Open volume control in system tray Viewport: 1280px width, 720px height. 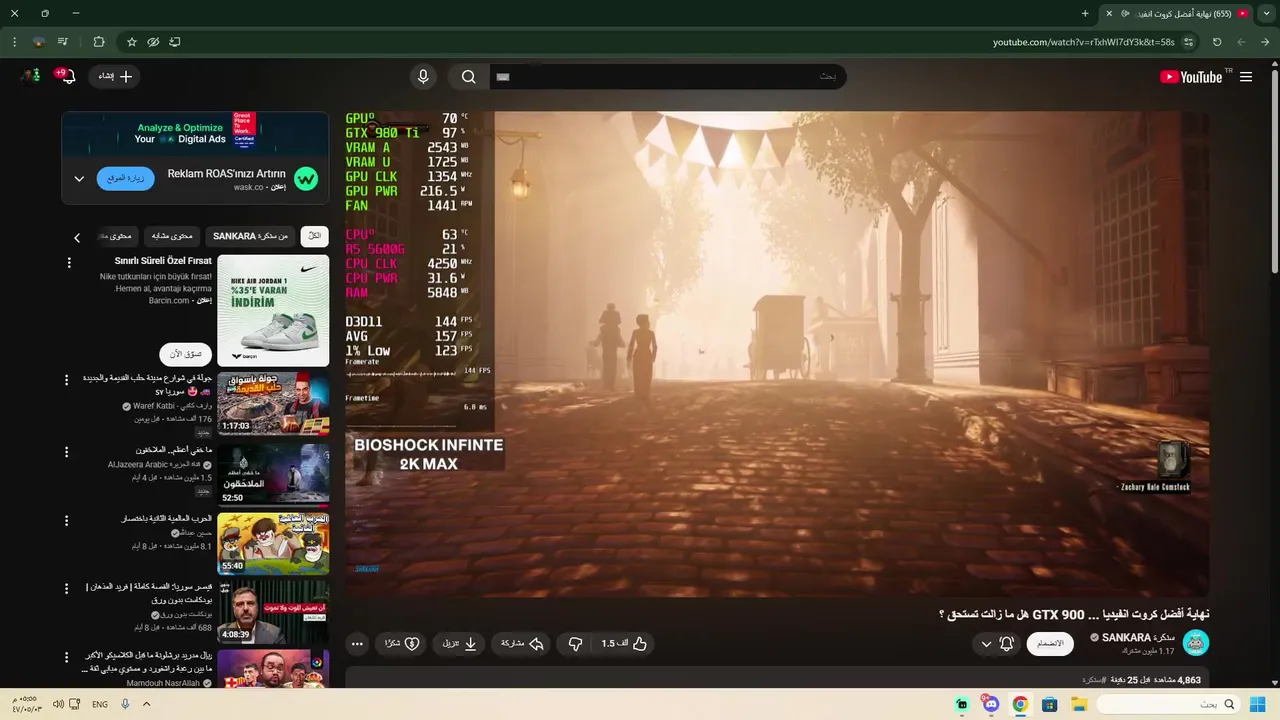point(59,704)
